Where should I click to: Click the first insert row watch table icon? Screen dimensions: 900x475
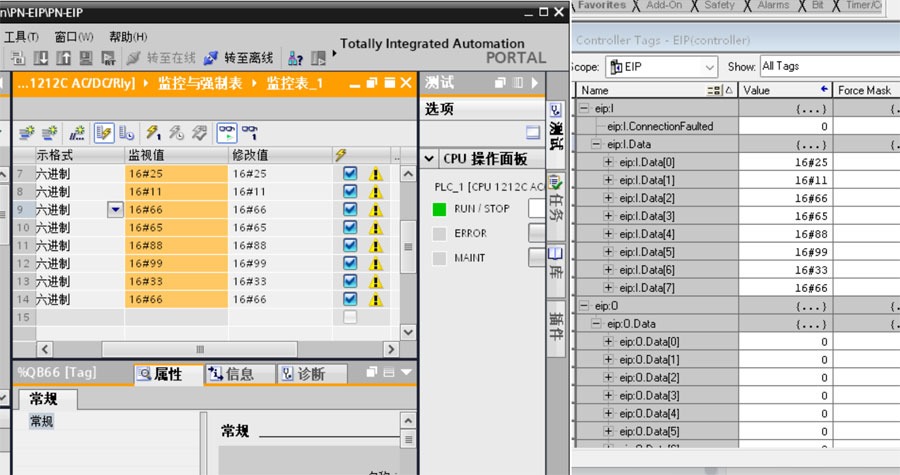(x=25, y=132)
